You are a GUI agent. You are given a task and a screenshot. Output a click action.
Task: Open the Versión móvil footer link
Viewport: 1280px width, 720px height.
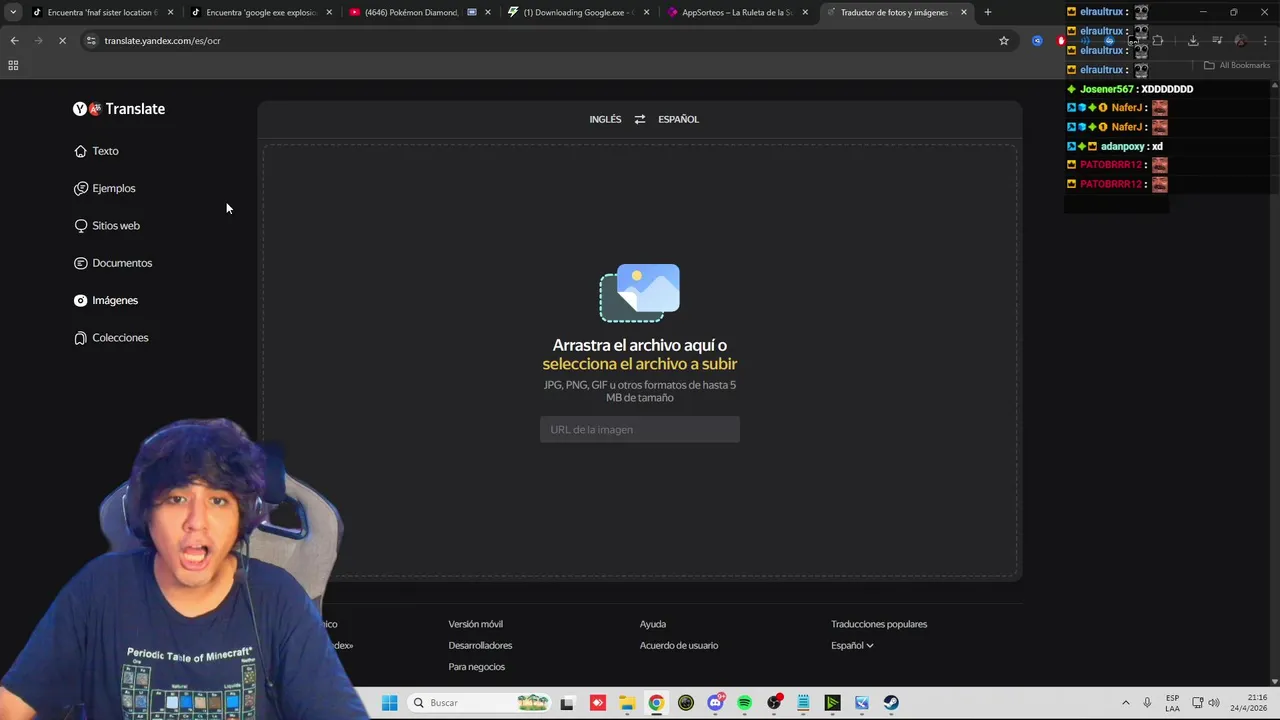[476, 624]
